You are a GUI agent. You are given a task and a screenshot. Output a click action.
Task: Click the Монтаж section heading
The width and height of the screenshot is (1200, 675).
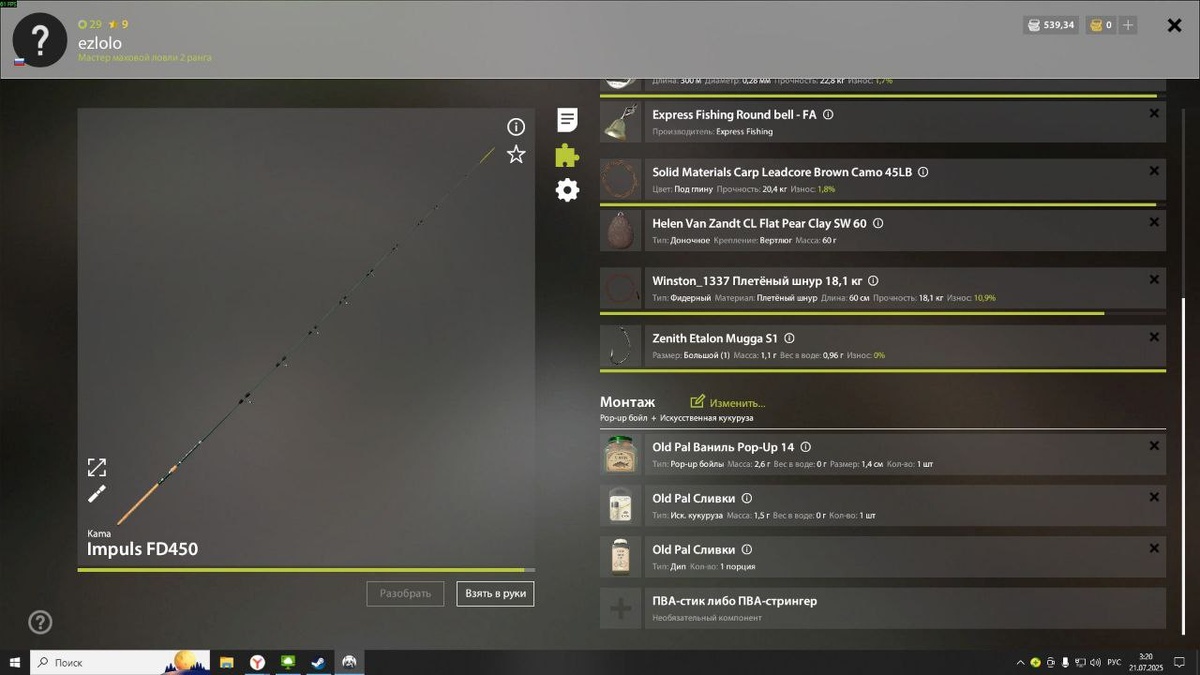tap(628, 402)
